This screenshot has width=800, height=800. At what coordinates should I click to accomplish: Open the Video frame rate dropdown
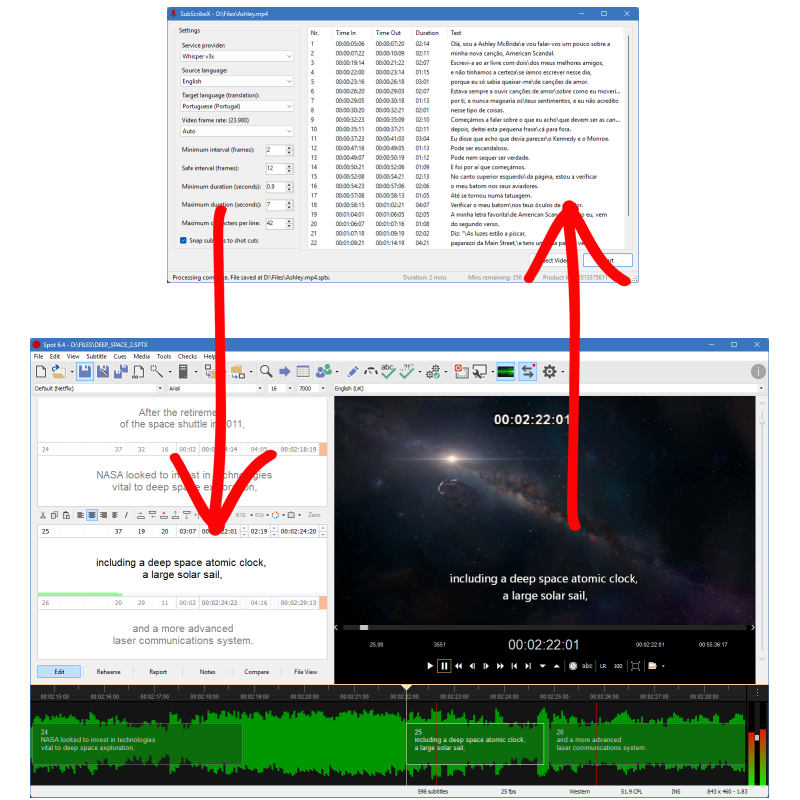coord(237,131)
